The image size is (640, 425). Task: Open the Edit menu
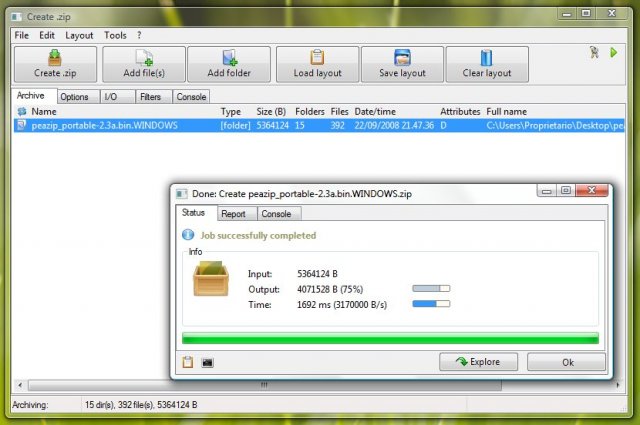[47, 36]
